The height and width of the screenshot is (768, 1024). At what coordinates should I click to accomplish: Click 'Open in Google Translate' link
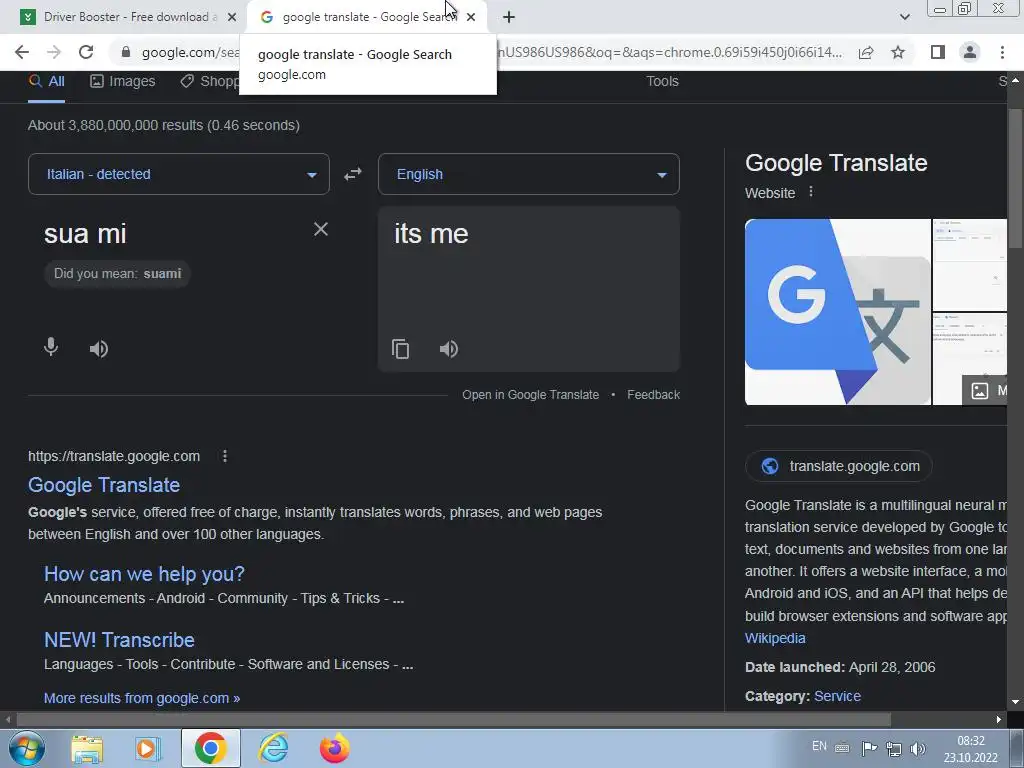click(530, 394)
